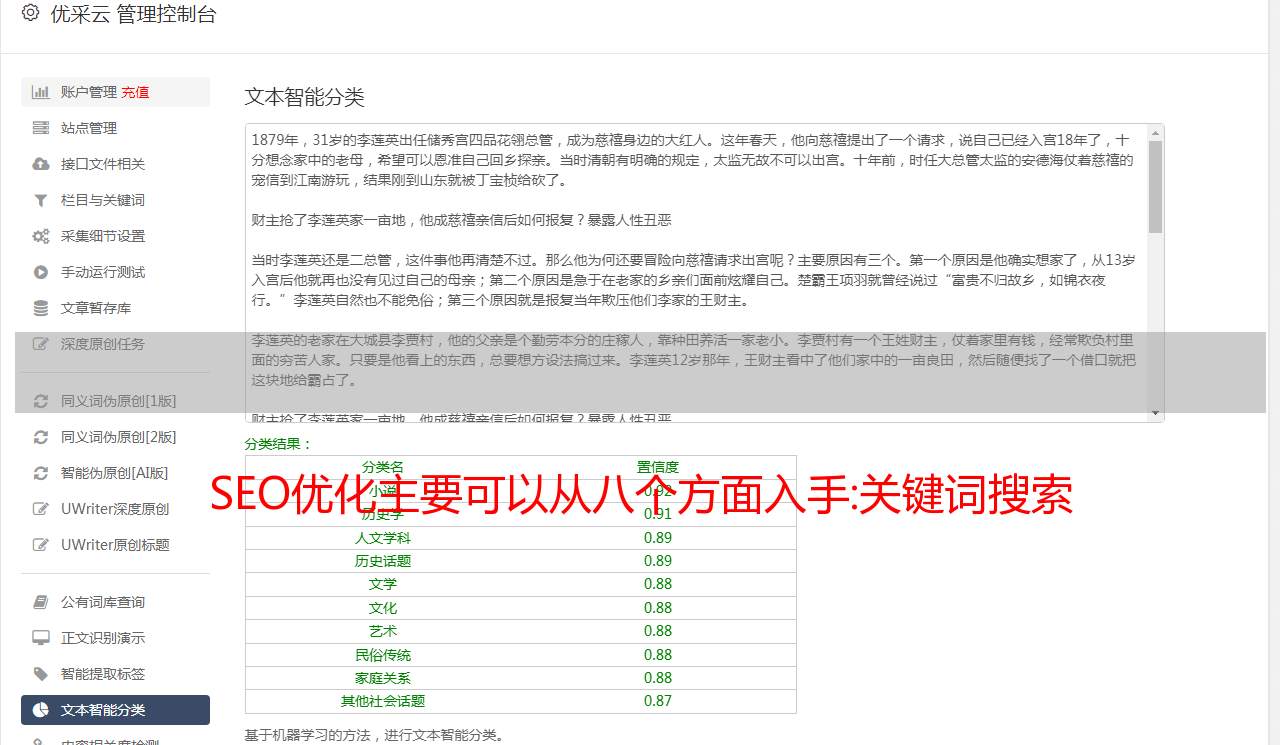Click the text area scrollbar thumb
Image resolution: width=1280 pixels, height=745 pixels.
[1155, 186]
